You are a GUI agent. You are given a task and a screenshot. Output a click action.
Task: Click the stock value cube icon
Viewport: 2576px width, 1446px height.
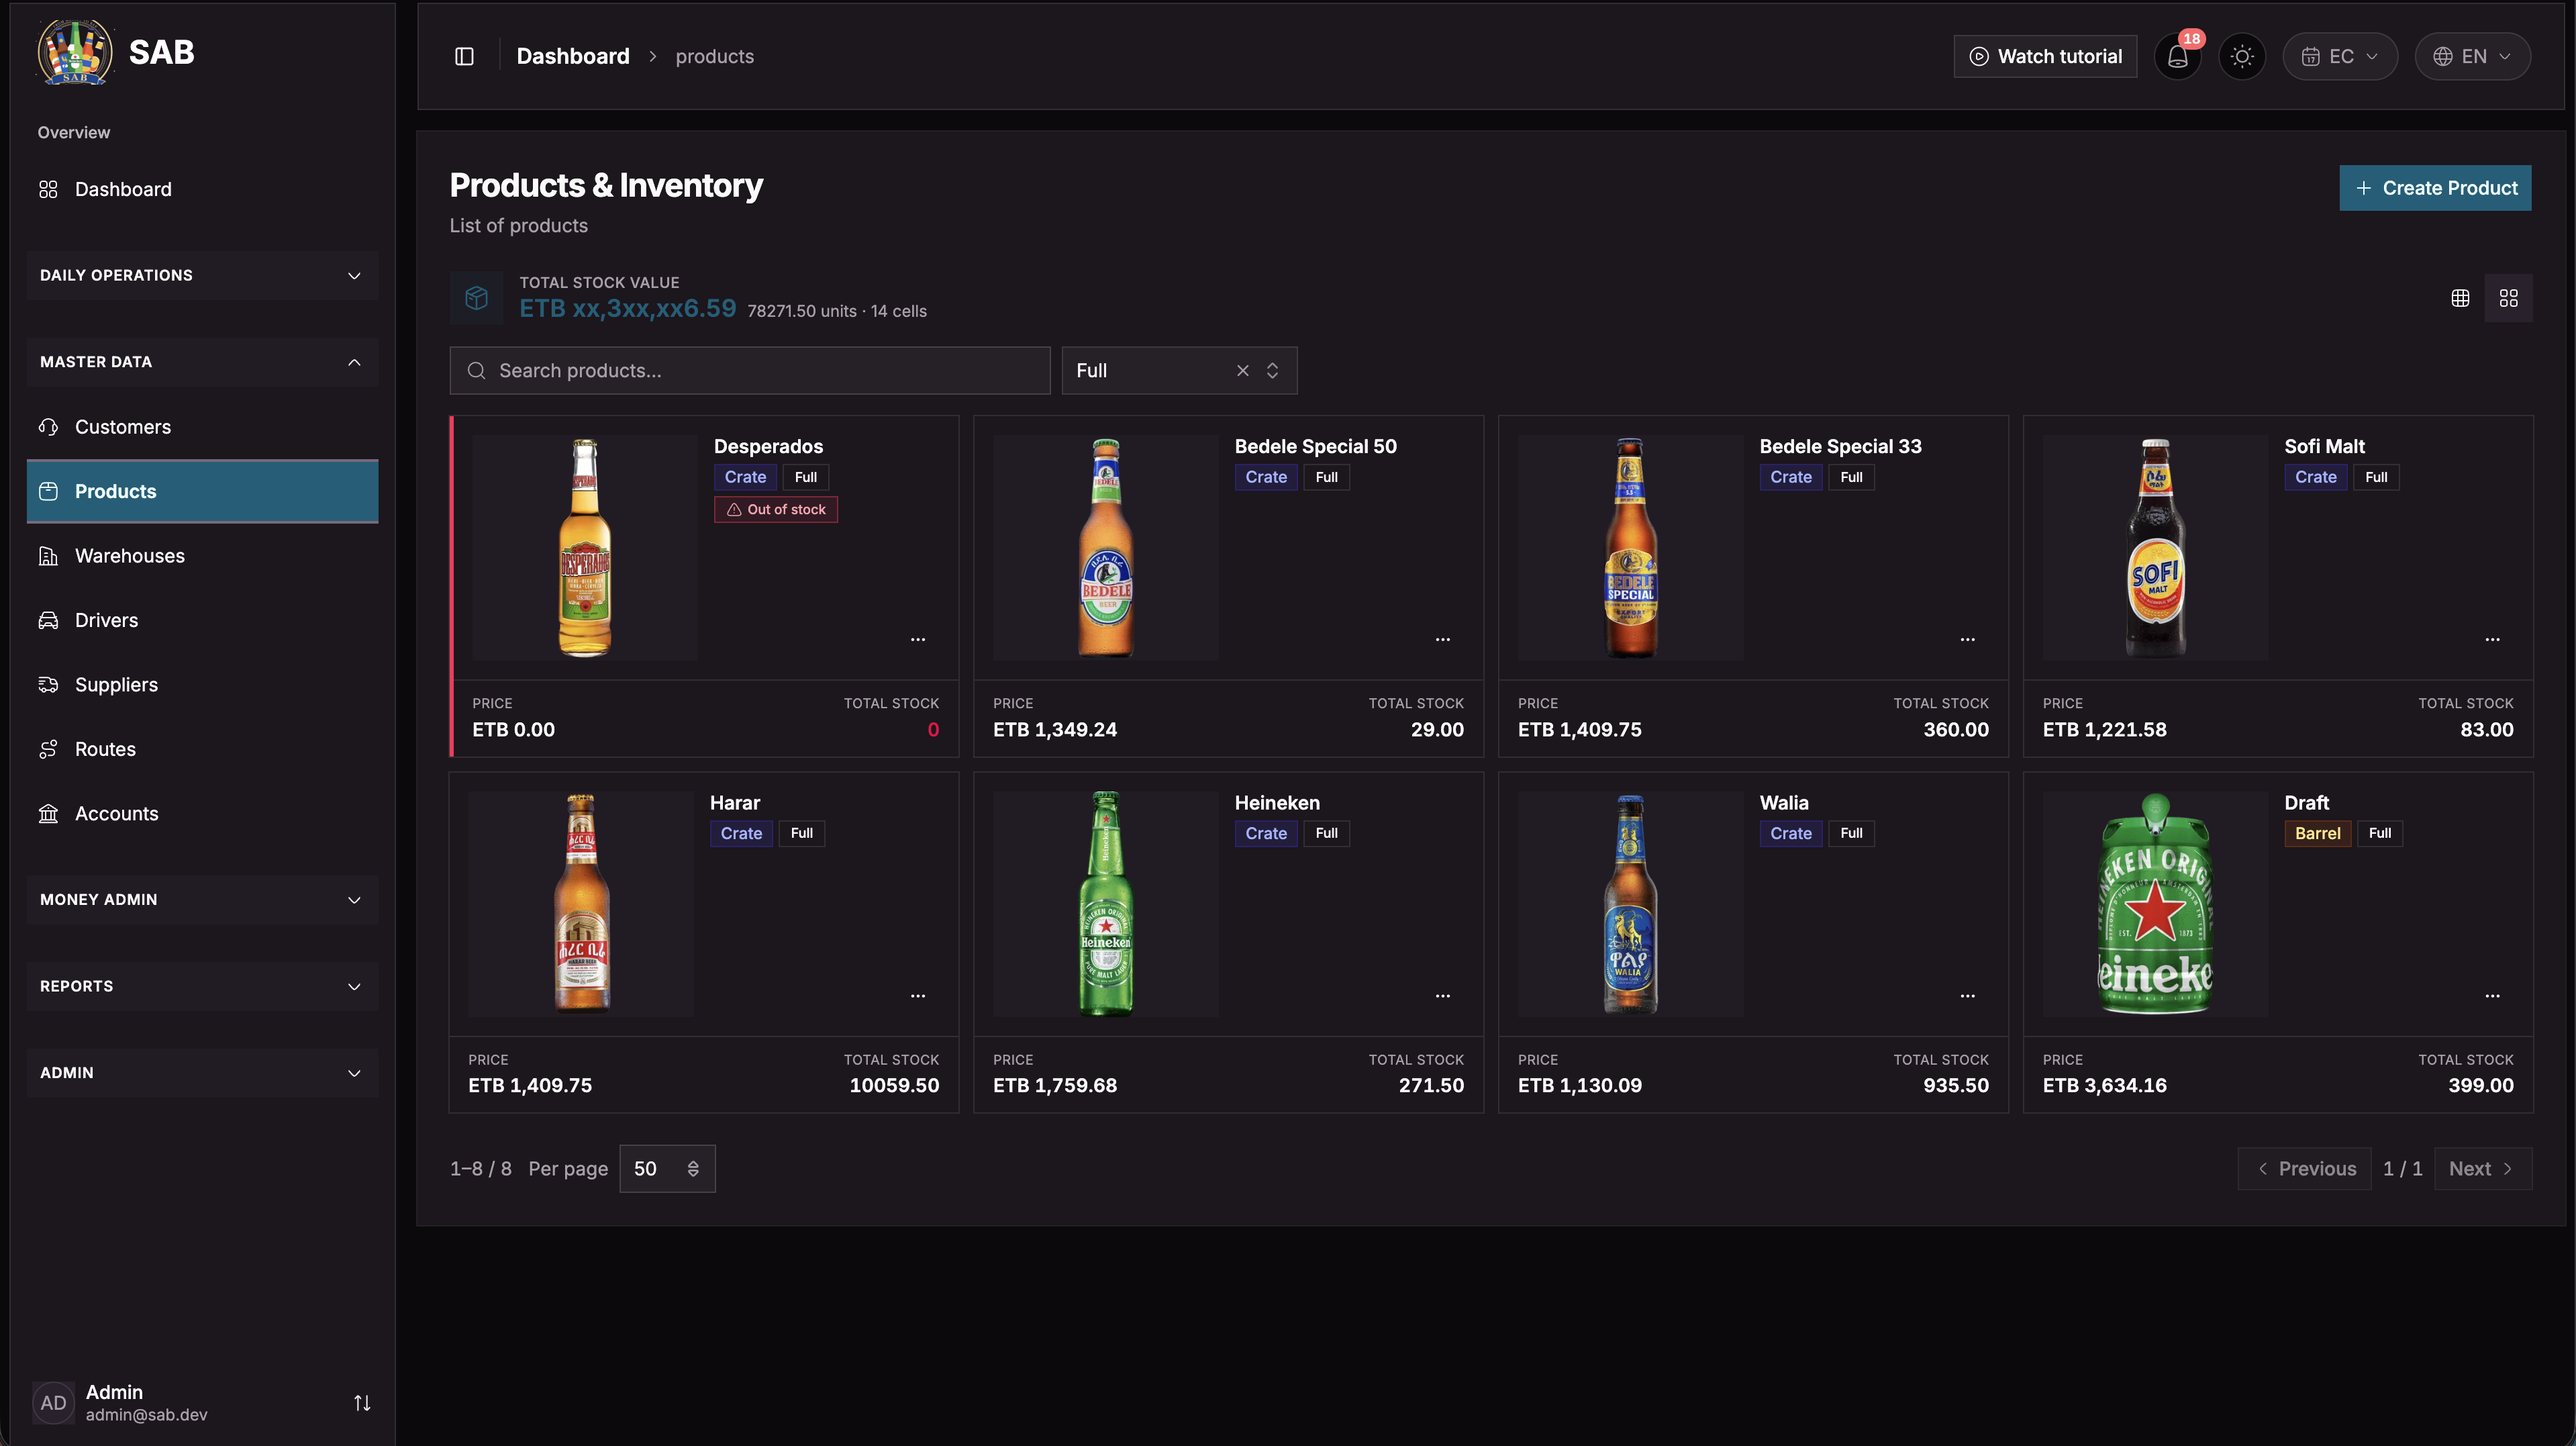[477, 298]
